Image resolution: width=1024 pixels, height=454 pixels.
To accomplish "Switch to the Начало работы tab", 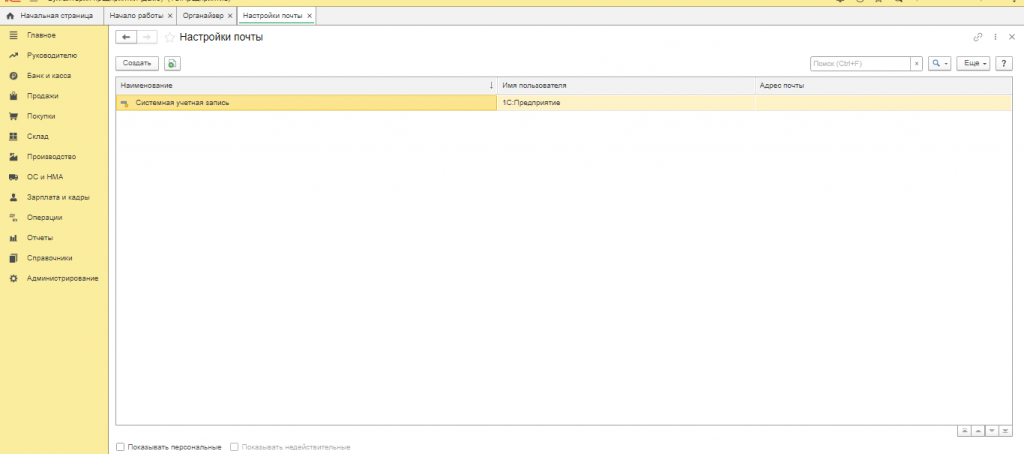I will coord(136,16).
